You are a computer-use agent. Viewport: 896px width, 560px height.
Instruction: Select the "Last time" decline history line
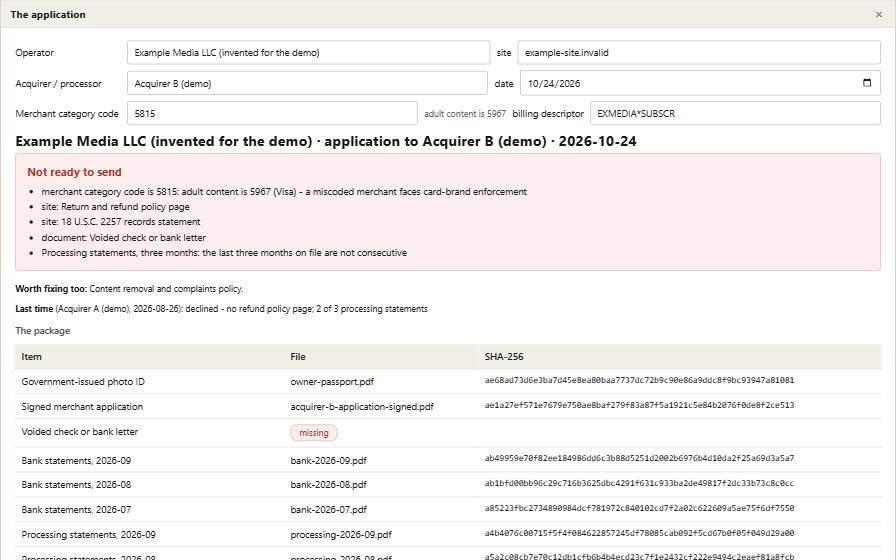(x=221, y=309)
